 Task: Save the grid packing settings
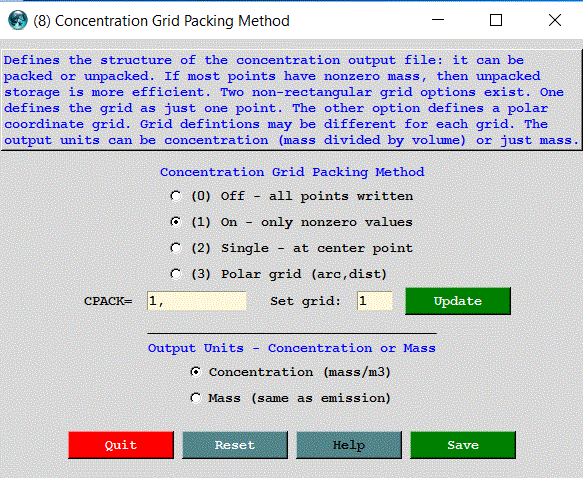click(x=463, y=445)
